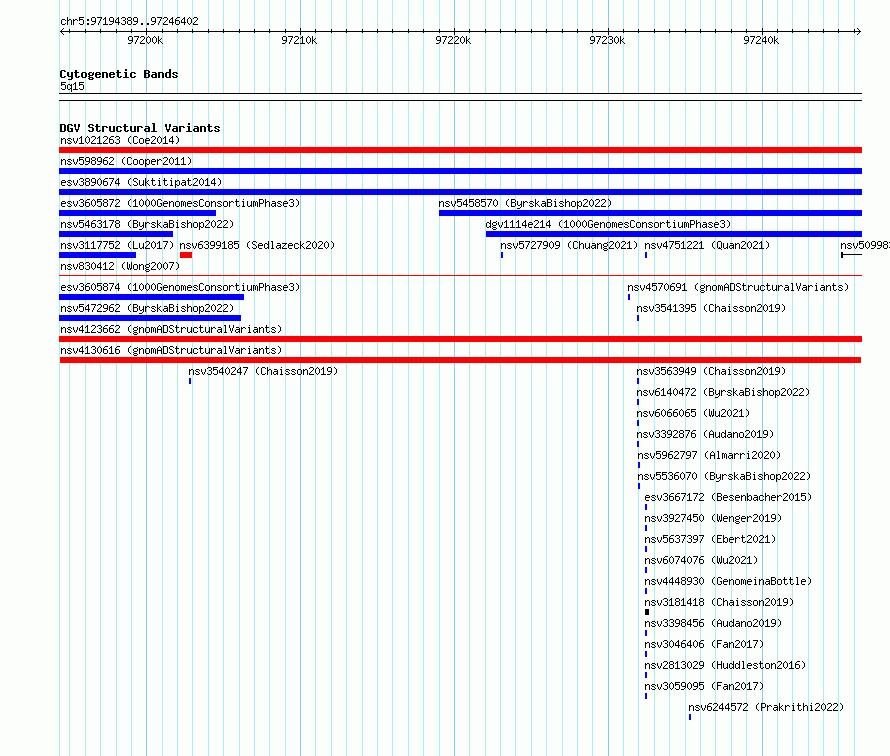This screenshot has height=756, width=890.
Task: Click the blue dgv1114e214 variant bar
Action: coord(674,234)
